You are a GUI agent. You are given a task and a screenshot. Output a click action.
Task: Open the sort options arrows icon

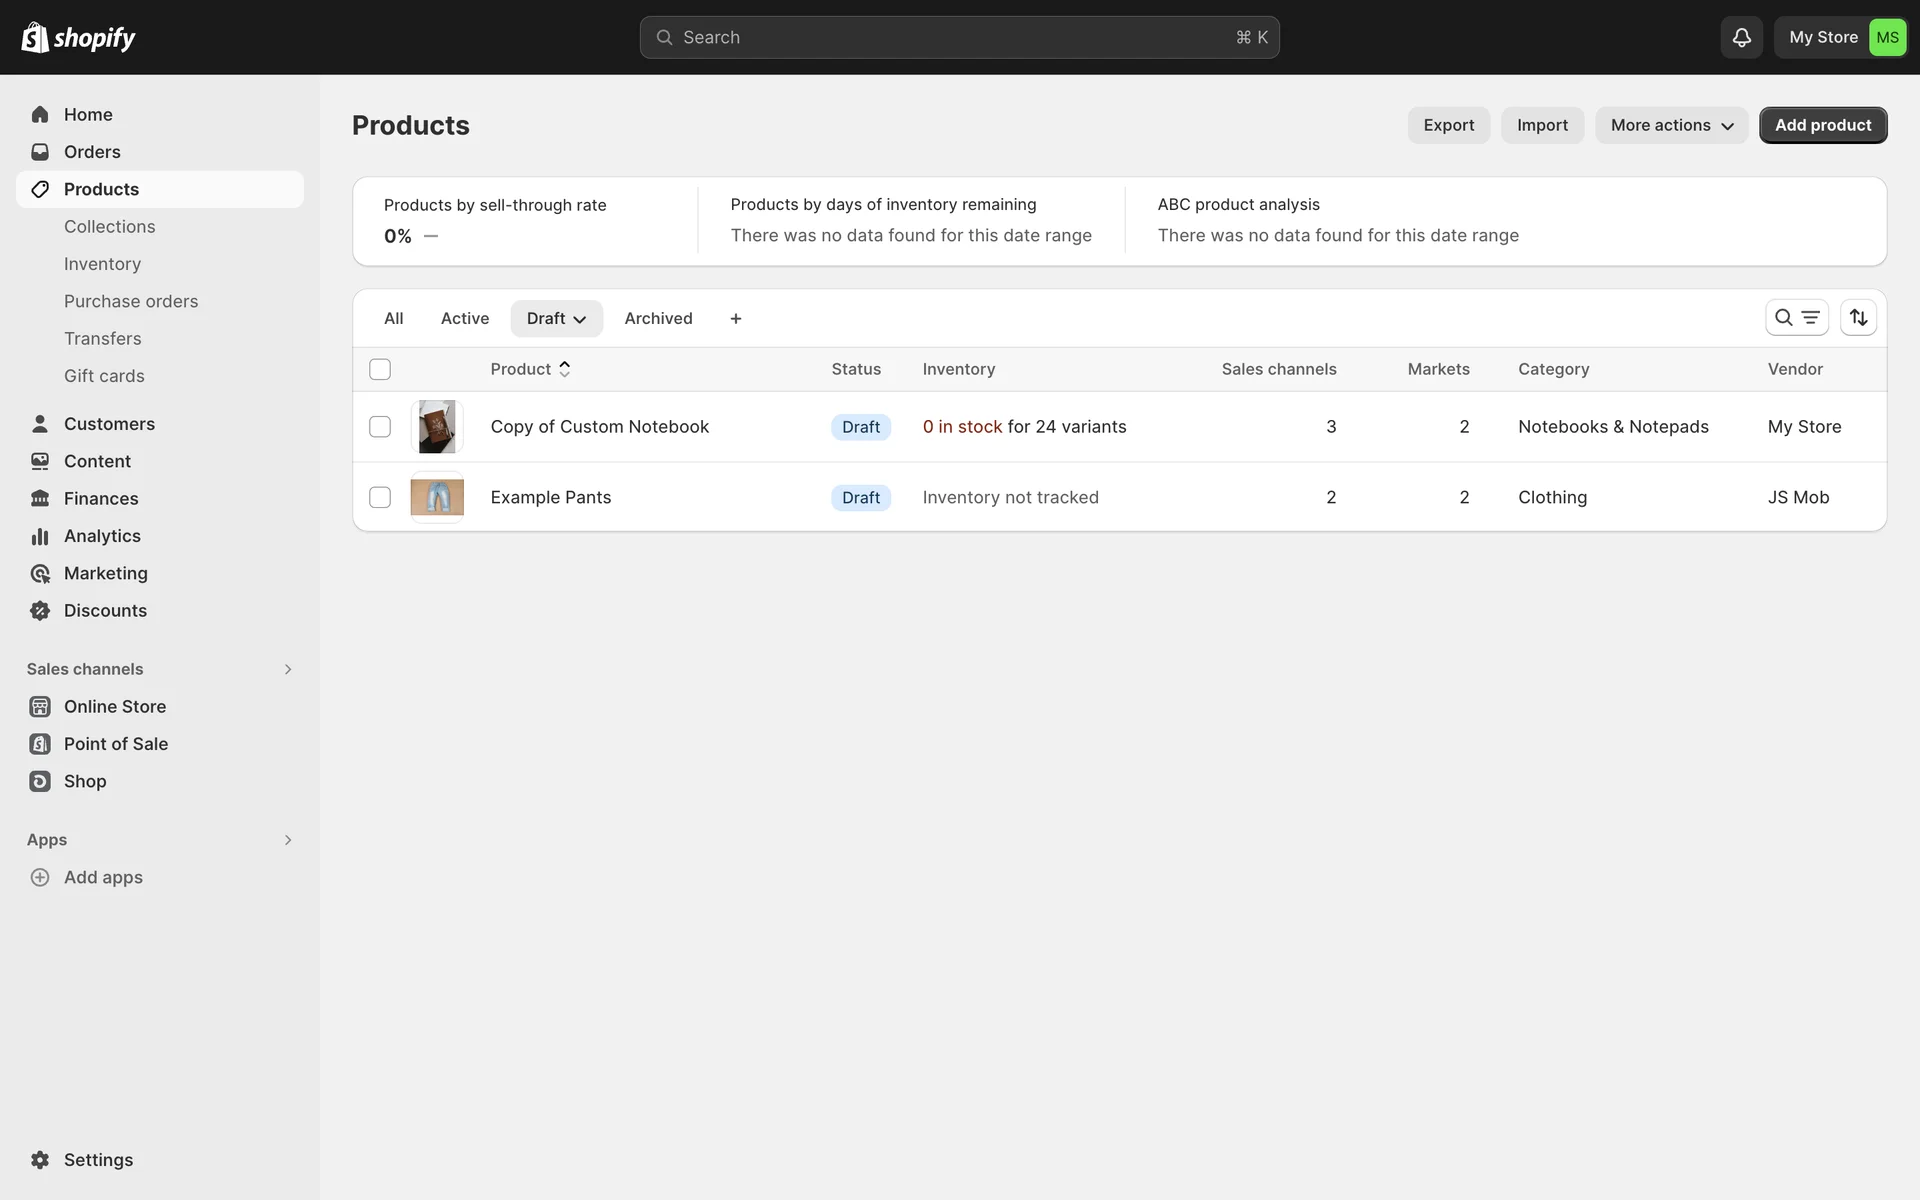pyautogui.click(x=1858, y=318)
